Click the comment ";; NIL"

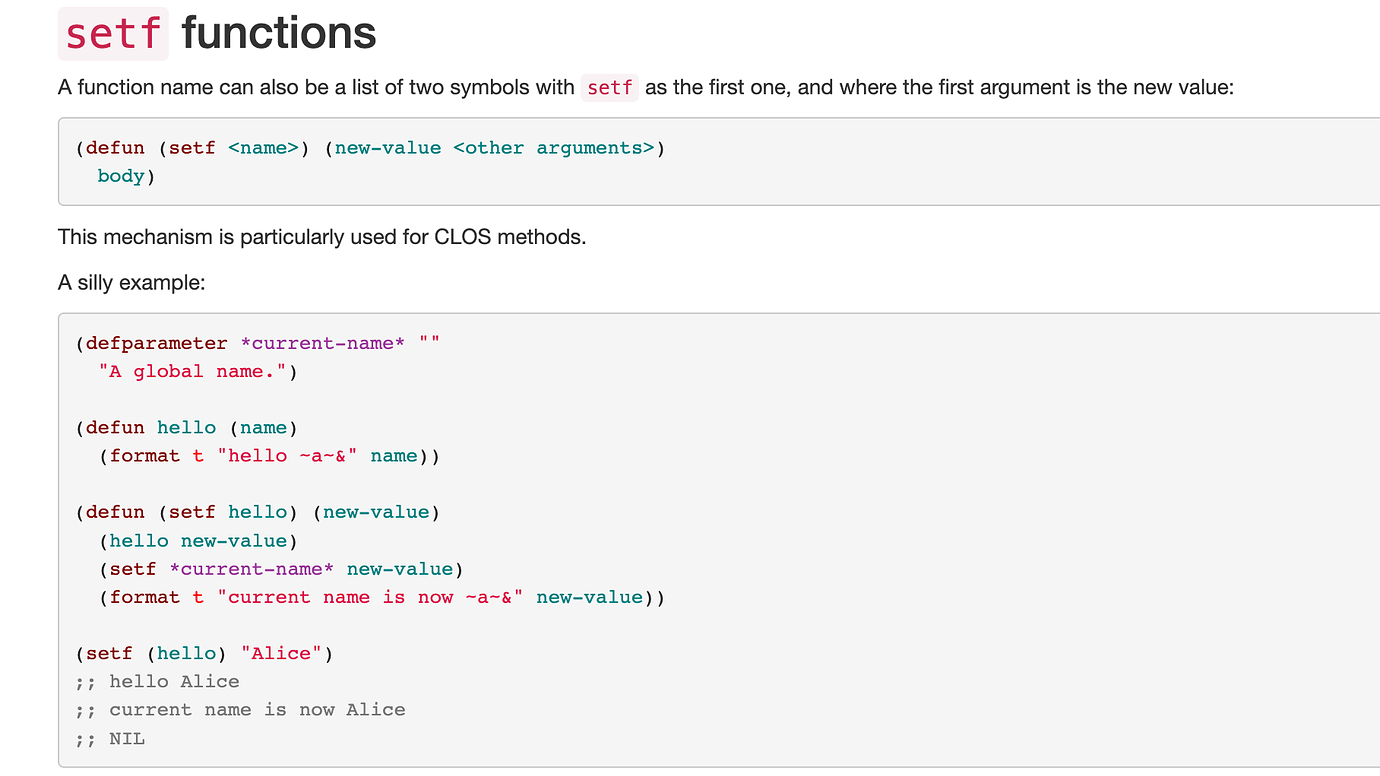110,739
